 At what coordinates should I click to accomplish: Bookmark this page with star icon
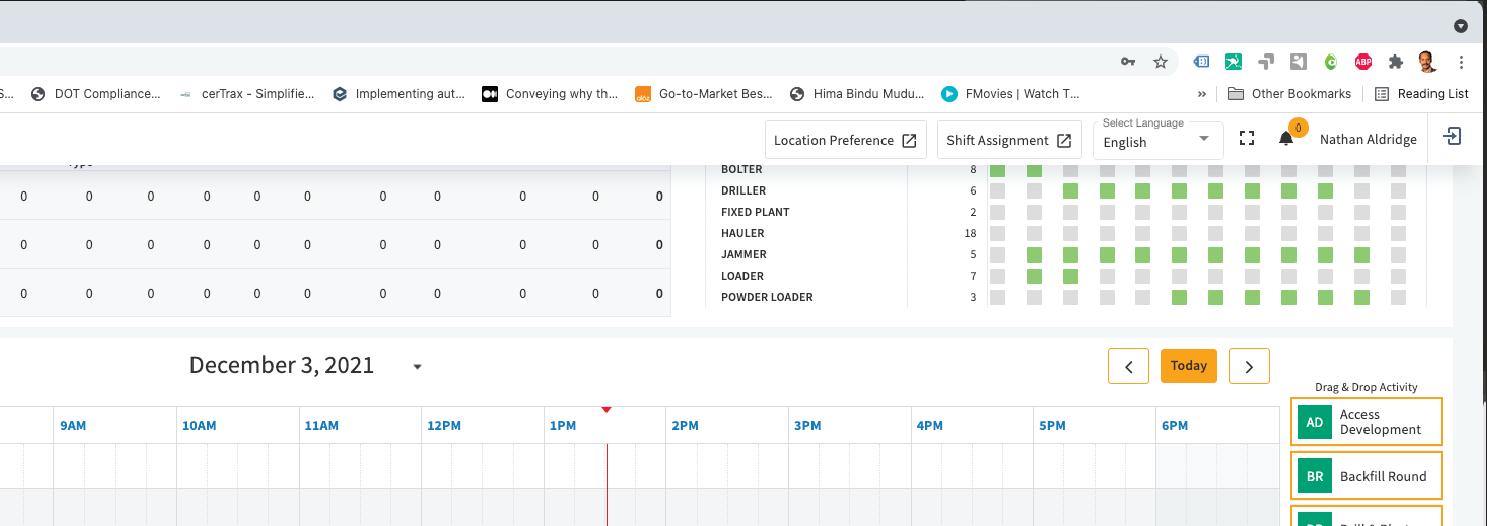pyautogui.click(x=1160, y=62)
